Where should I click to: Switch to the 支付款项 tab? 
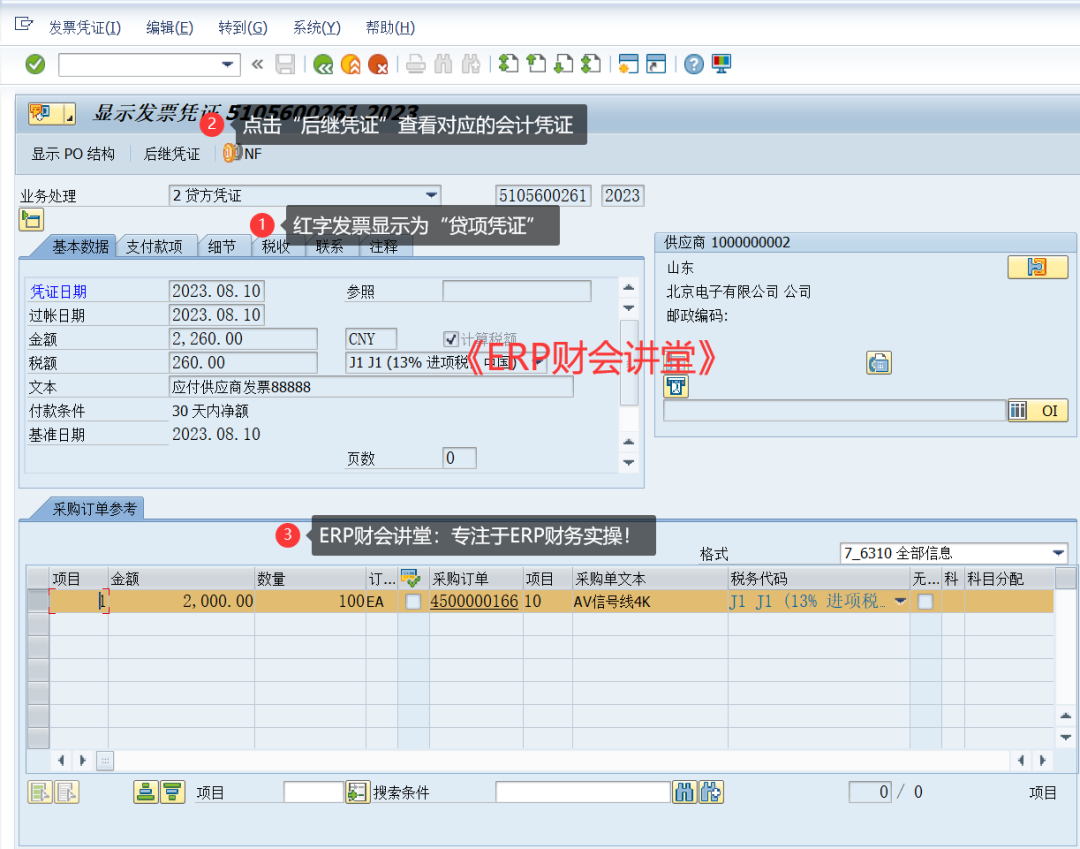pos(154,247)
